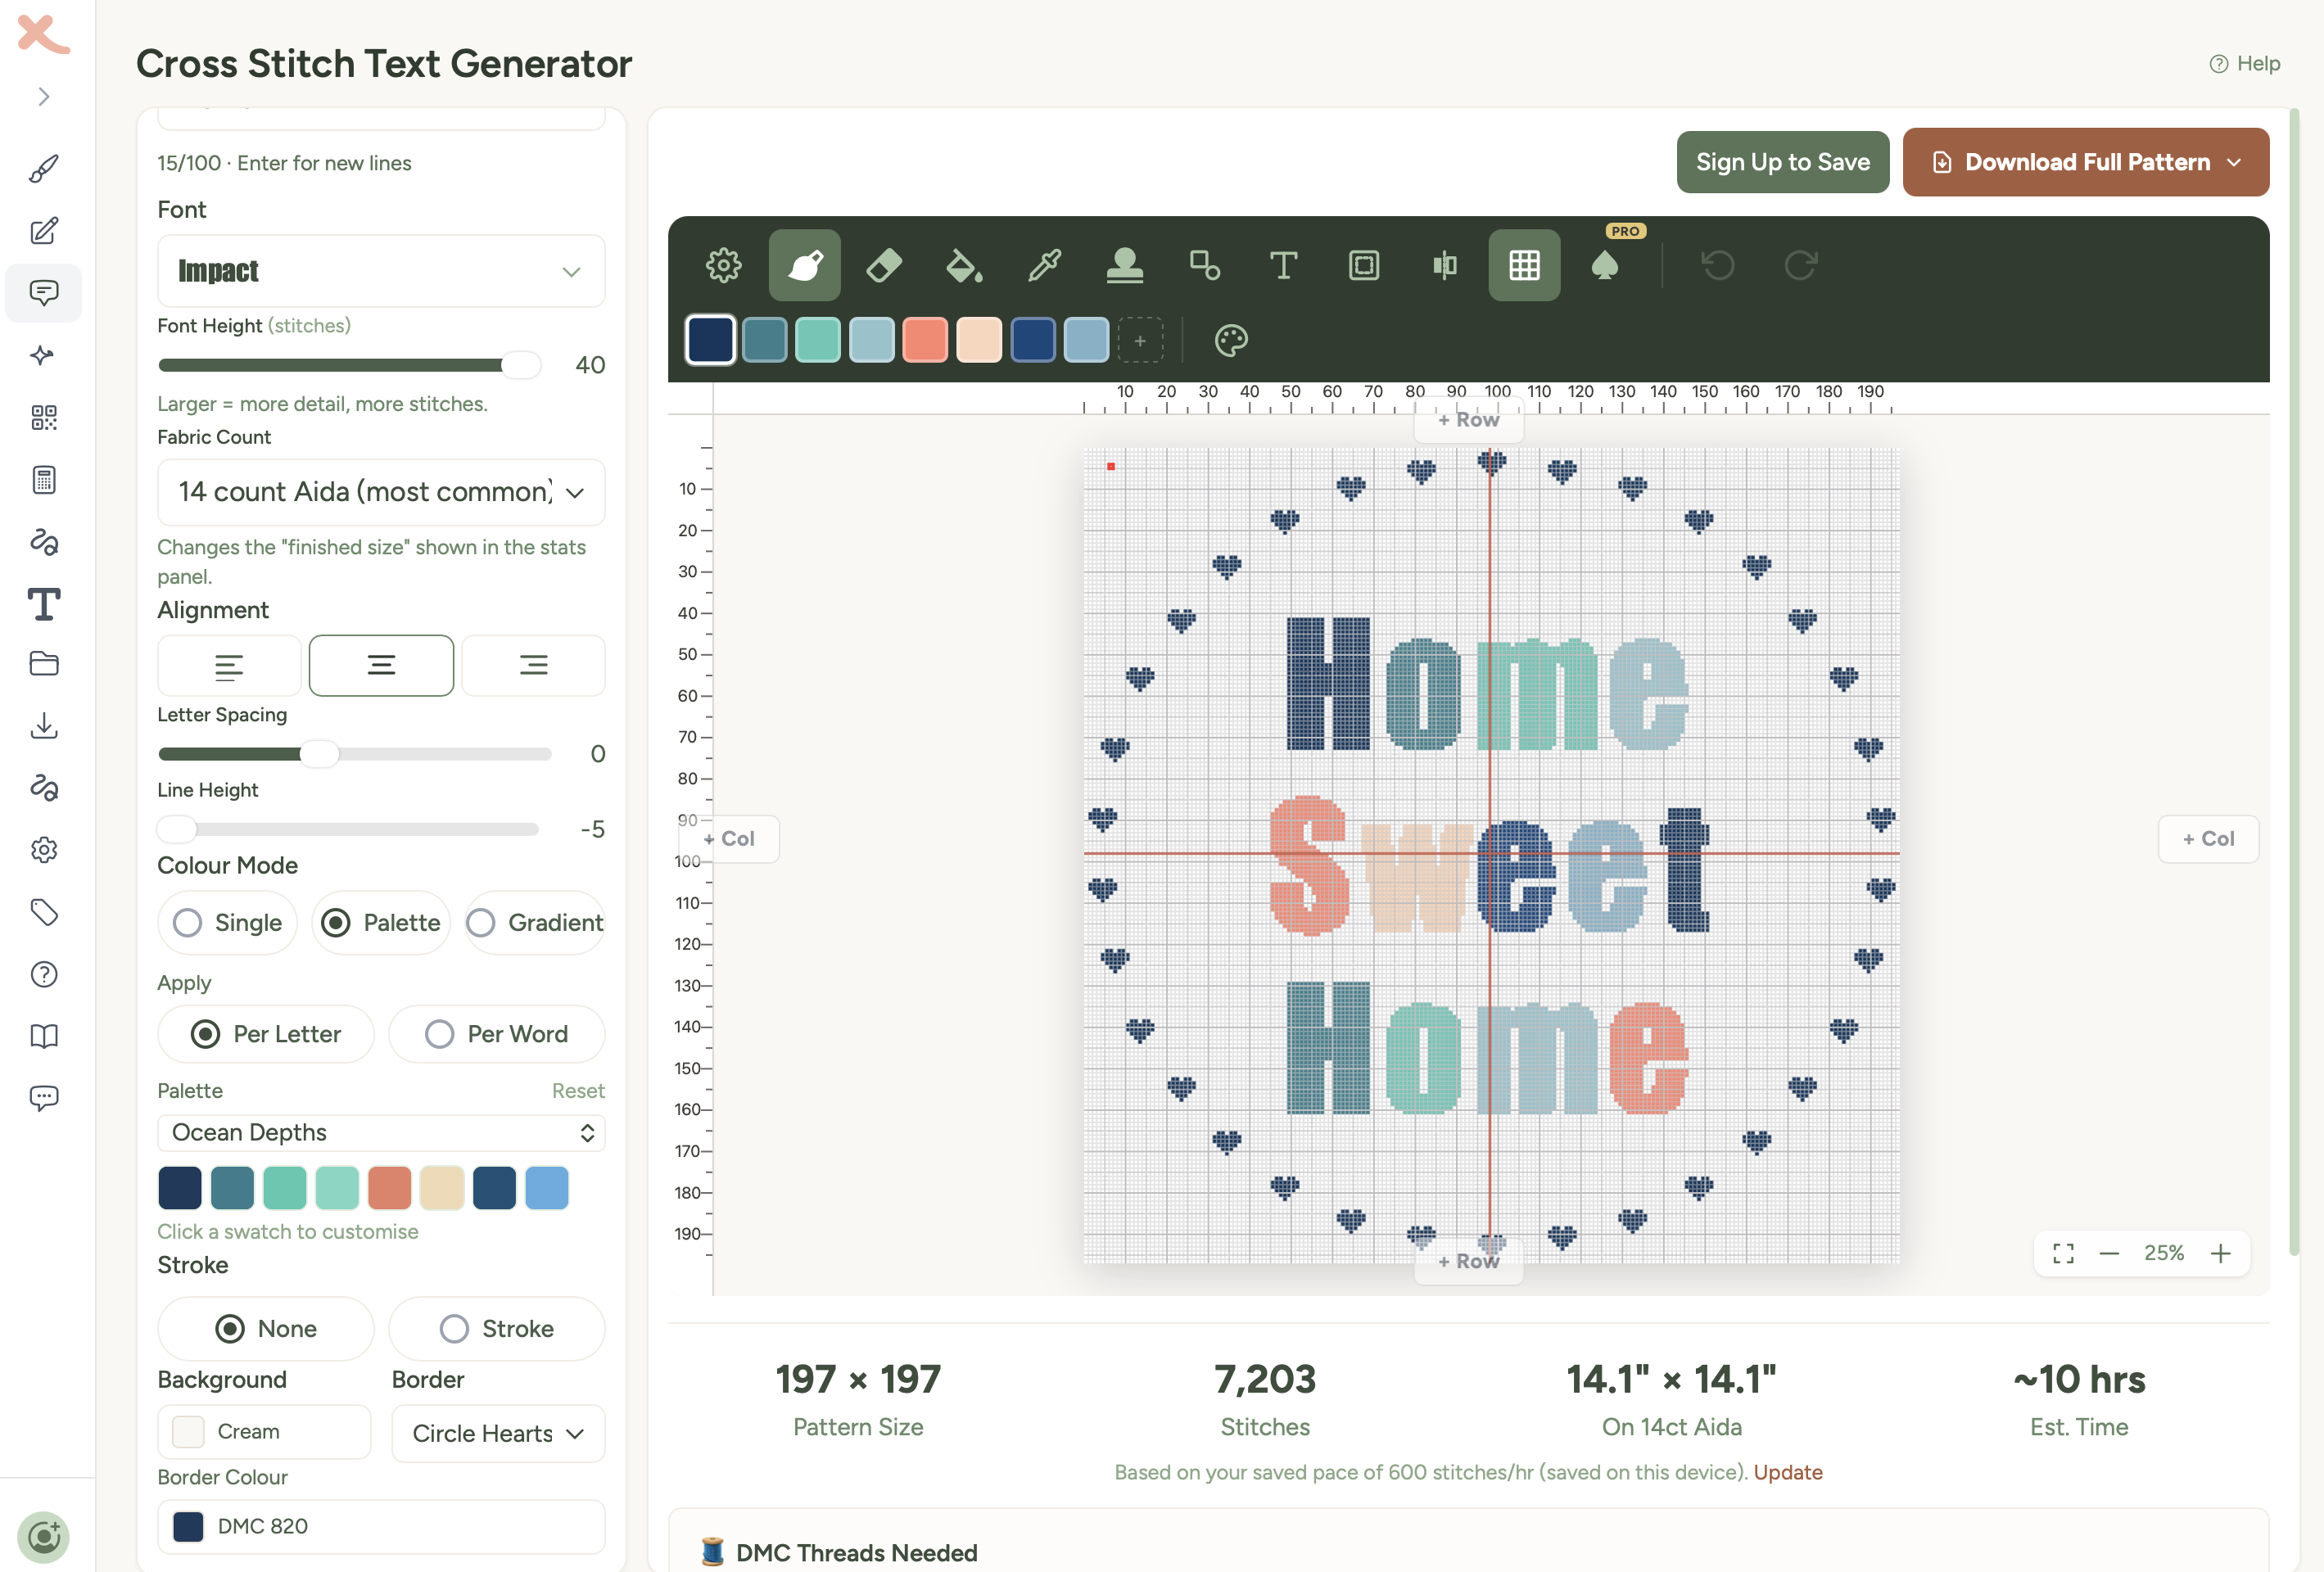
Task: Select the frame border tool
Action: click(1364, 265)
